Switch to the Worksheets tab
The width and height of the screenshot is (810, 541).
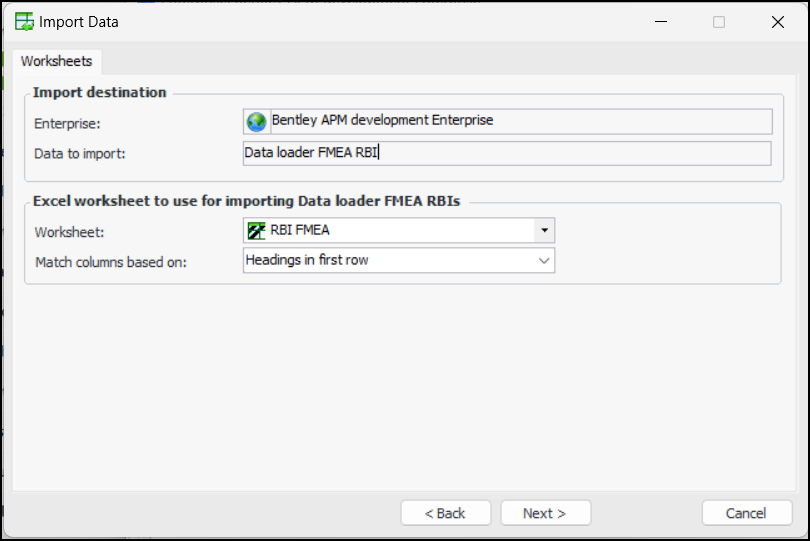56,61
